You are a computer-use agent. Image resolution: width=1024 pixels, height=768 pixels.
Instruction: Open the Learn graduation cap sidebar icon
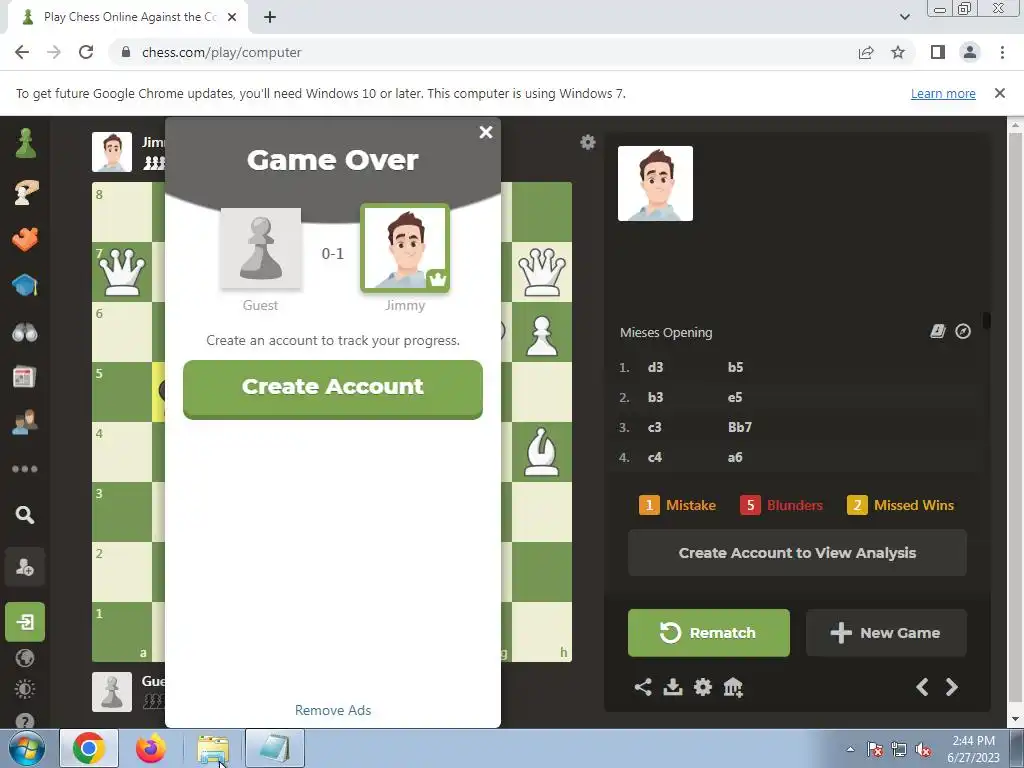coord(25,285)
